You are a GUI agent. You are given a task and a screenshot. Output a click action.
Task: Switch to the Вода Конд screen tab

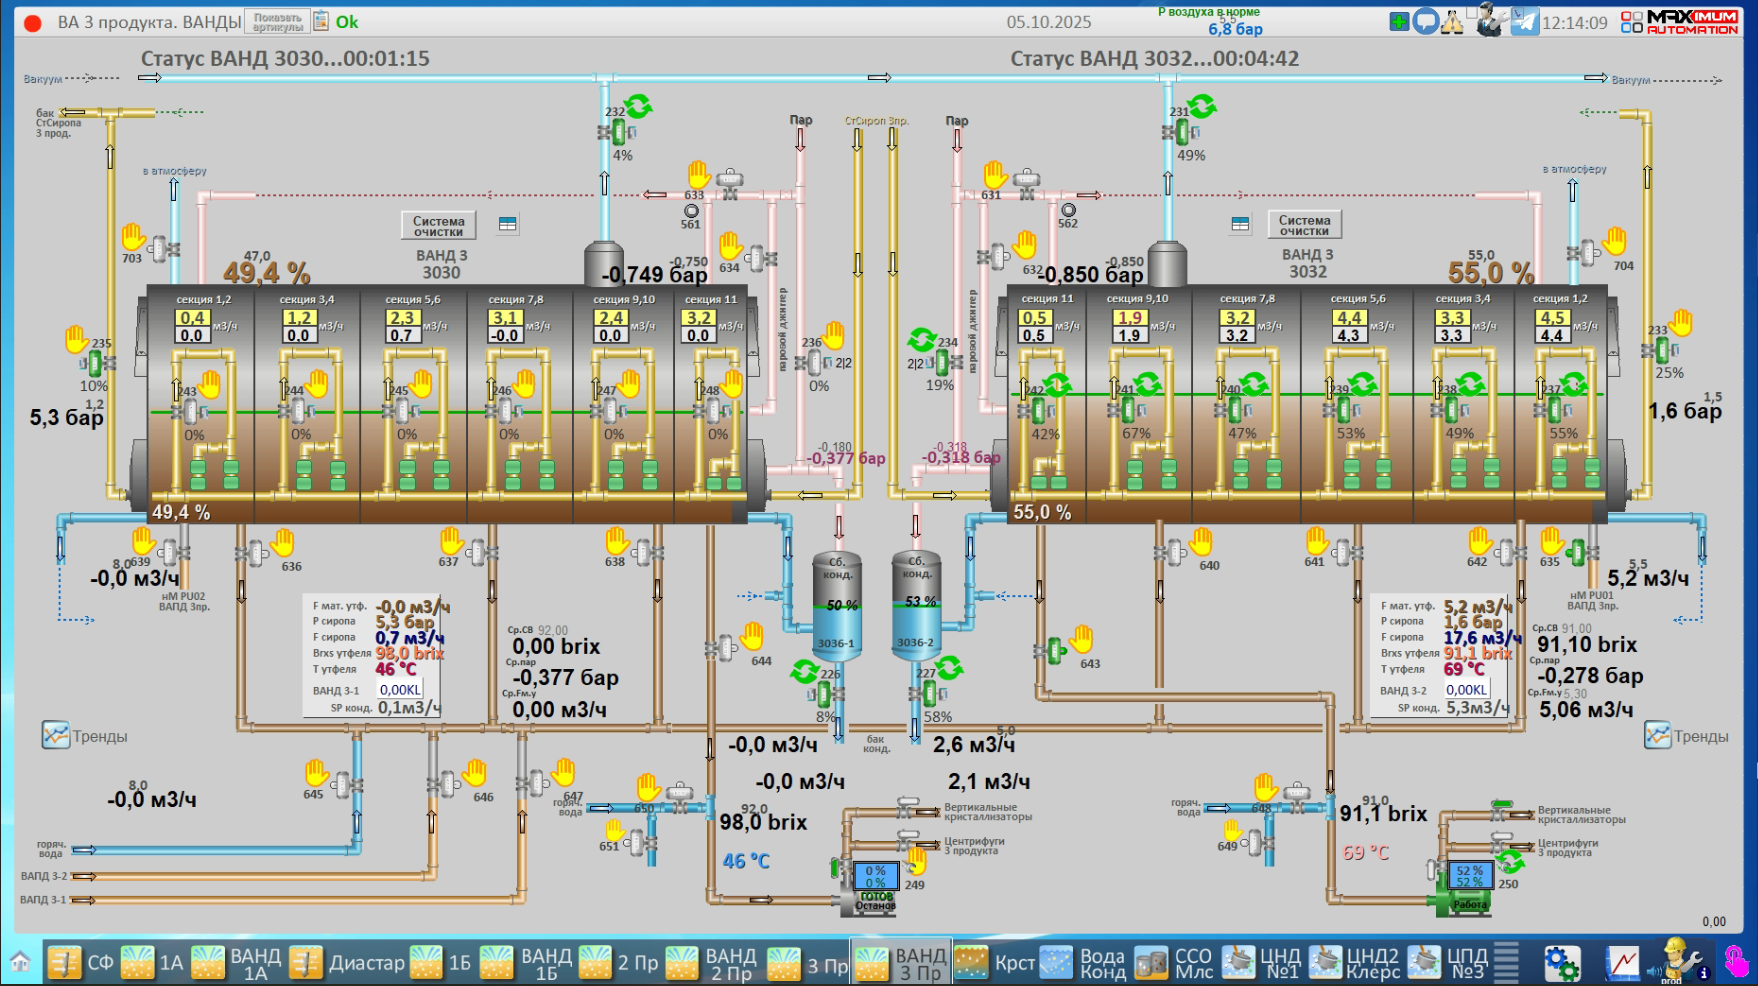(1083, 963)
